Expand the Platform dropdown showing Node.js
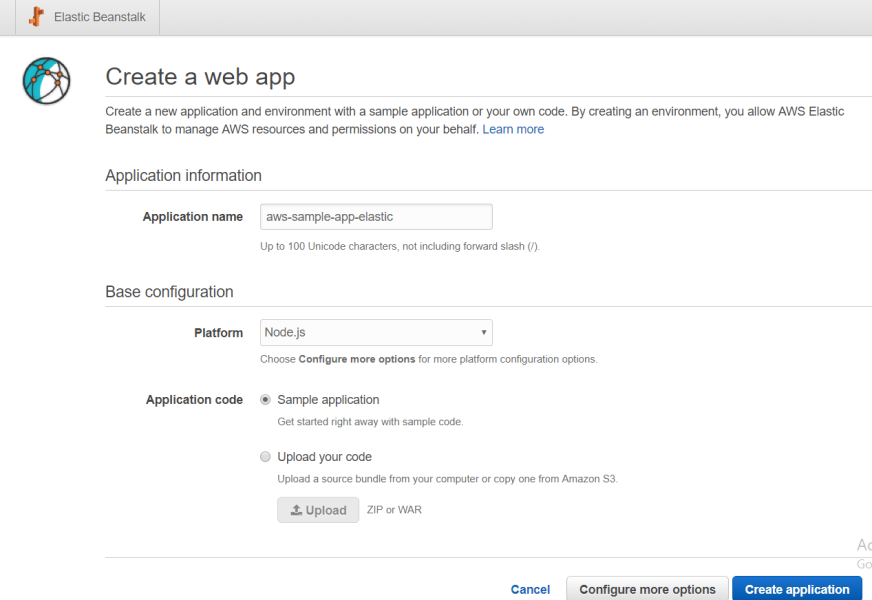The width and height of the screenshot is (872, 600). click(376, 333)
